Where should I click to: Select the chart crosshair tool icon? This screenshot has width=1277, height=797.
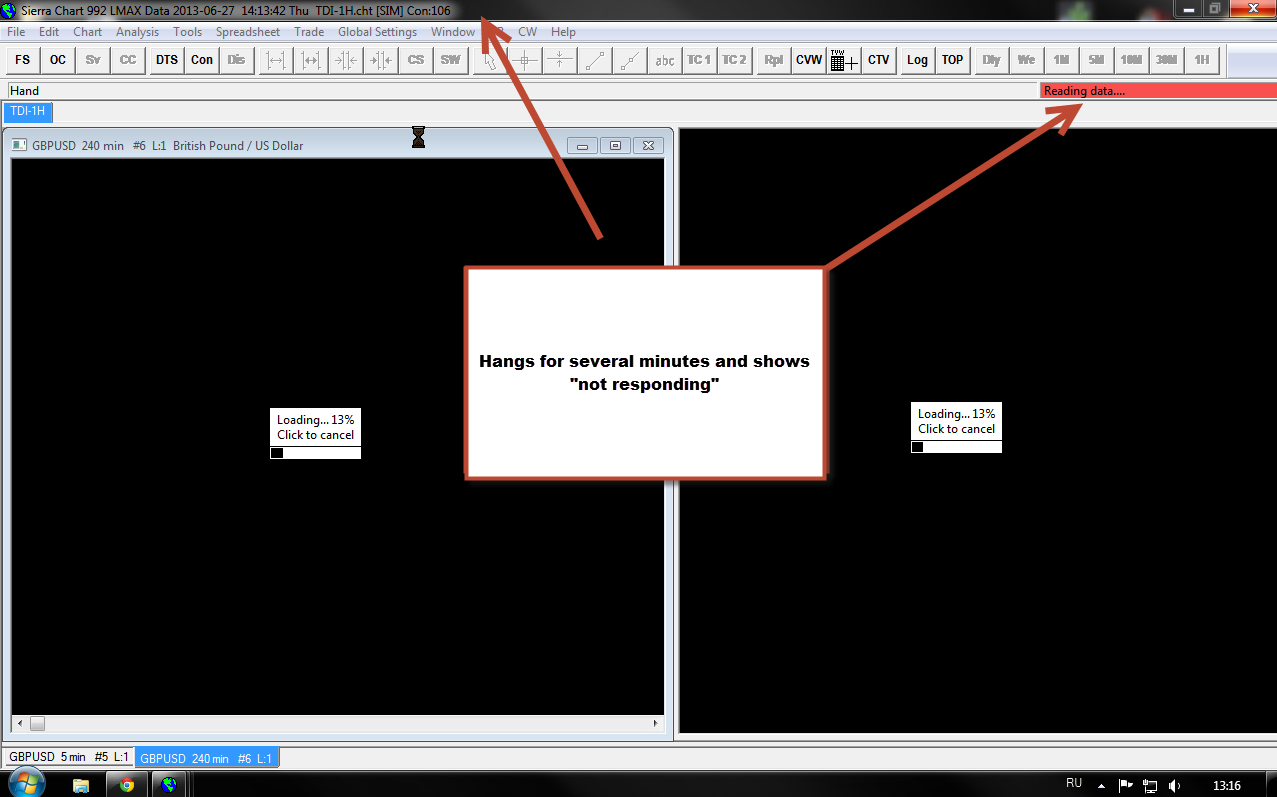click(x=525, y=60)
